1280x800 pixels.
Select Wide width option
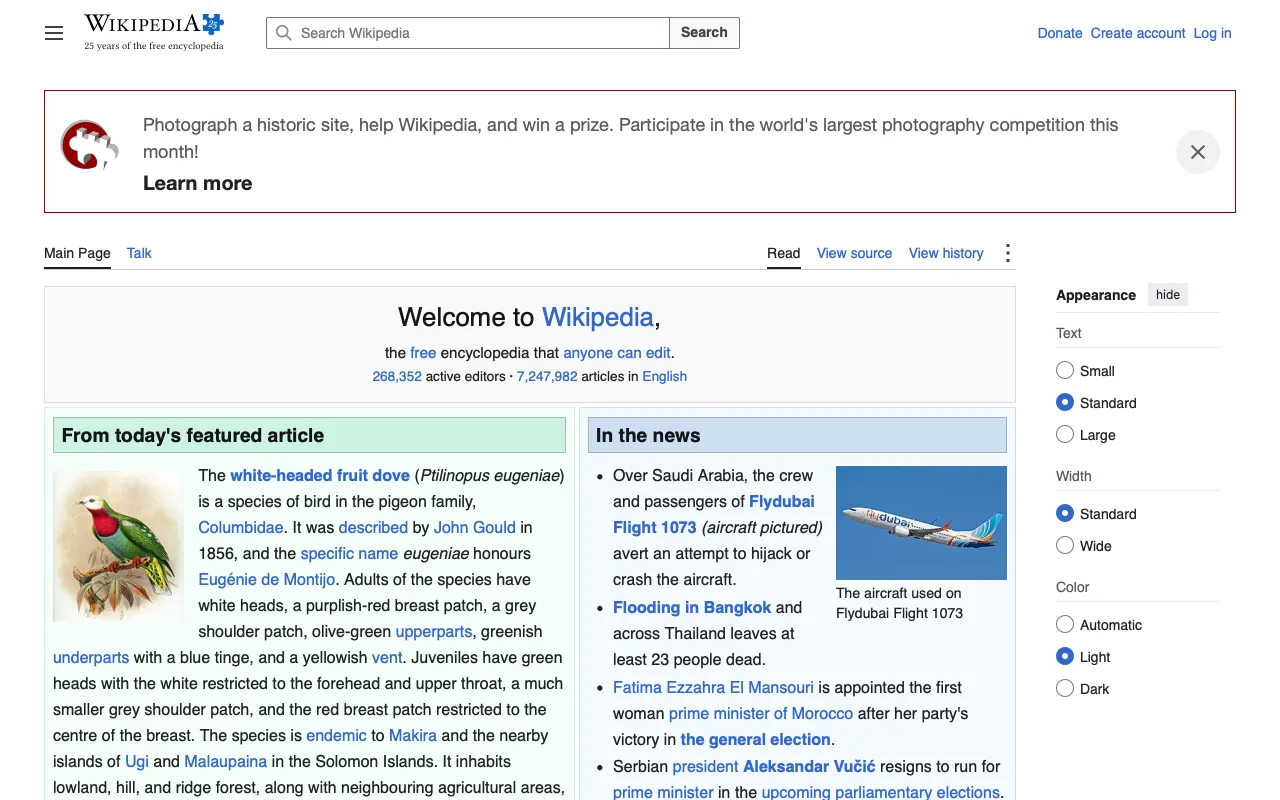click(x=1065, y=546)
